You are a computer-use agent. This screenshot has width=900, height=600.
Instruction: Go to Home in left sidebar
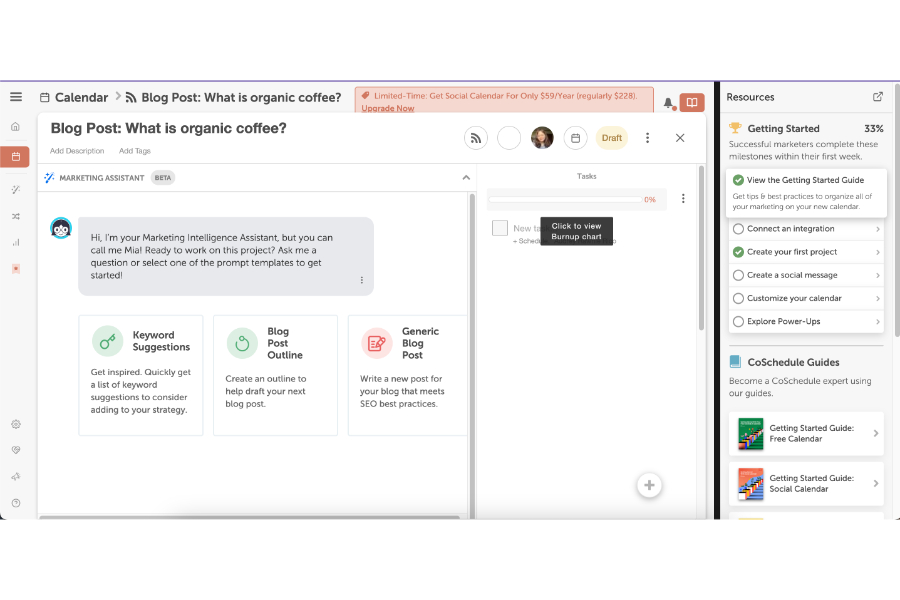coord(15,126)
